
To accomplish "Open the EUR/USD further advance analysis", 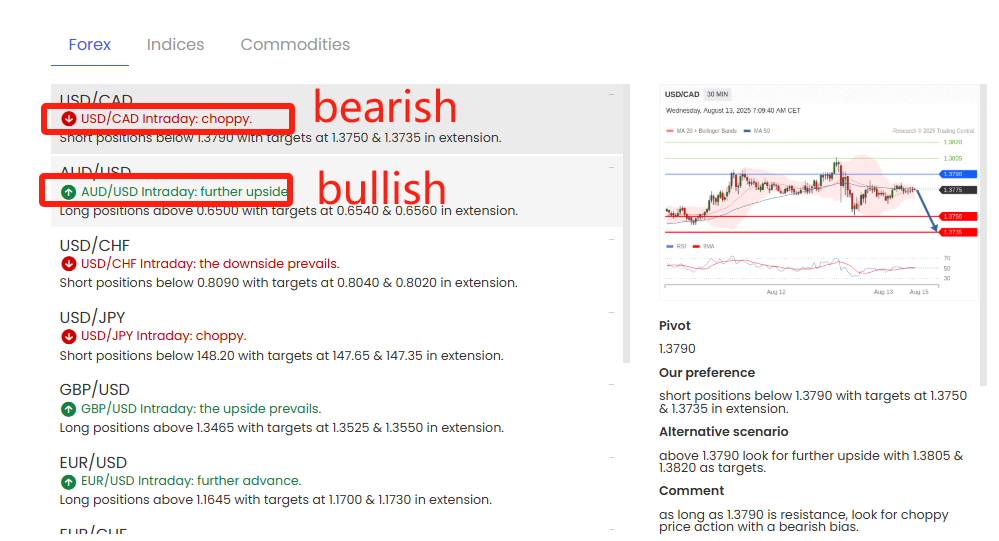I will tap(191, 480).
